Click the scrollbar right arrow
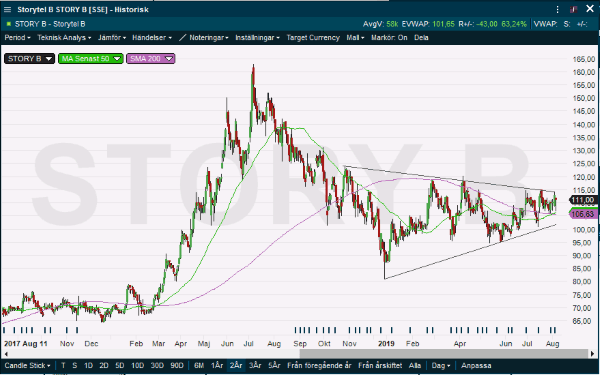The image size is (600, 375). pos(593,354)
